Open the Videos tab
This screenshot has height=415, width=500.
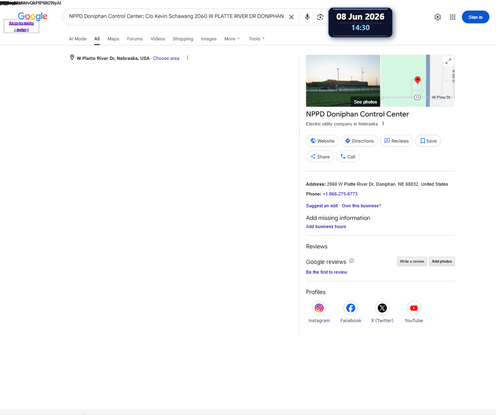click(158, 39)
